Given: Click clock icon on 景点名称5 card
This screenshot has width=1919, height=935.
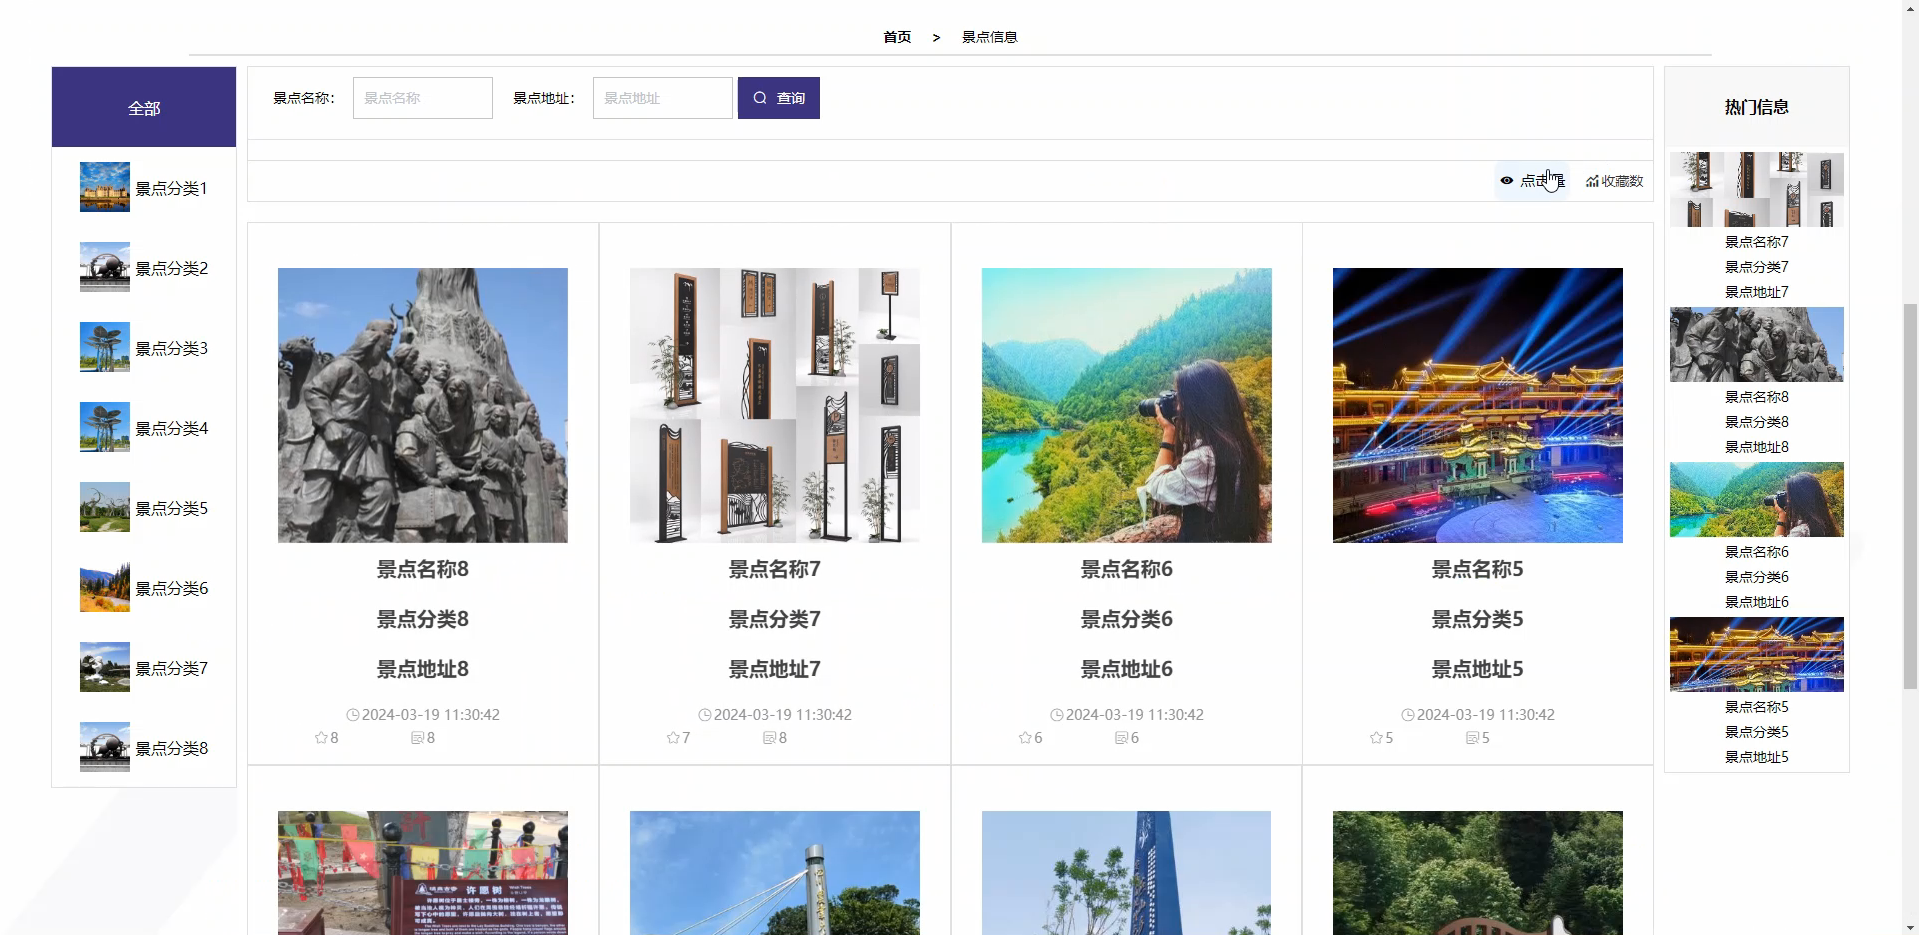Looking at the screenshot, I should pyautogui.click(x=1408, y=715).
